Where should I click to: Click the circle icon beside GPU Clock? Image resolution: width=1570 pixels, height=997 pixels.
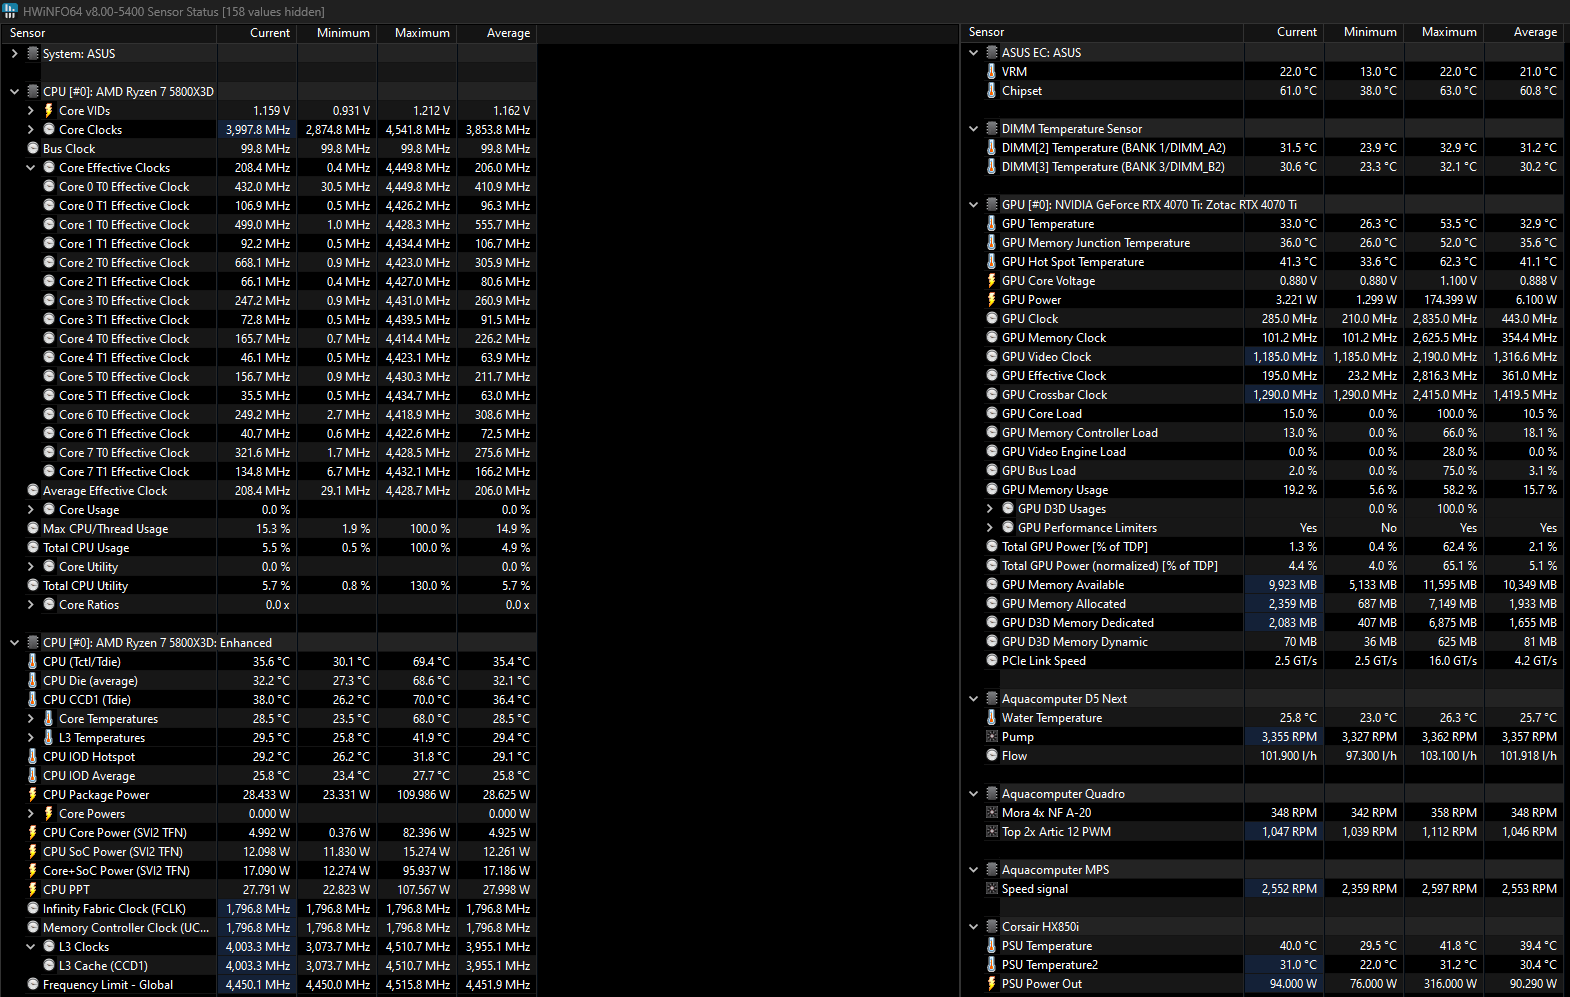pyautogui.click(x=991, y=318)
